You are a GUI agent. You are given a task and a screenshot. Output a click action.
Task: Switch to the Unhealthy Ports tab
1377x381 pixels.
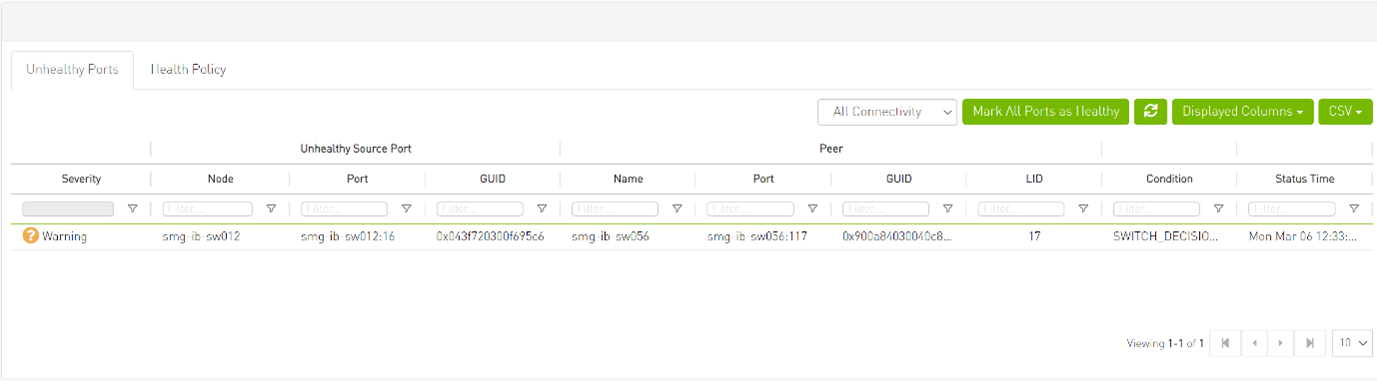(72, 70)
